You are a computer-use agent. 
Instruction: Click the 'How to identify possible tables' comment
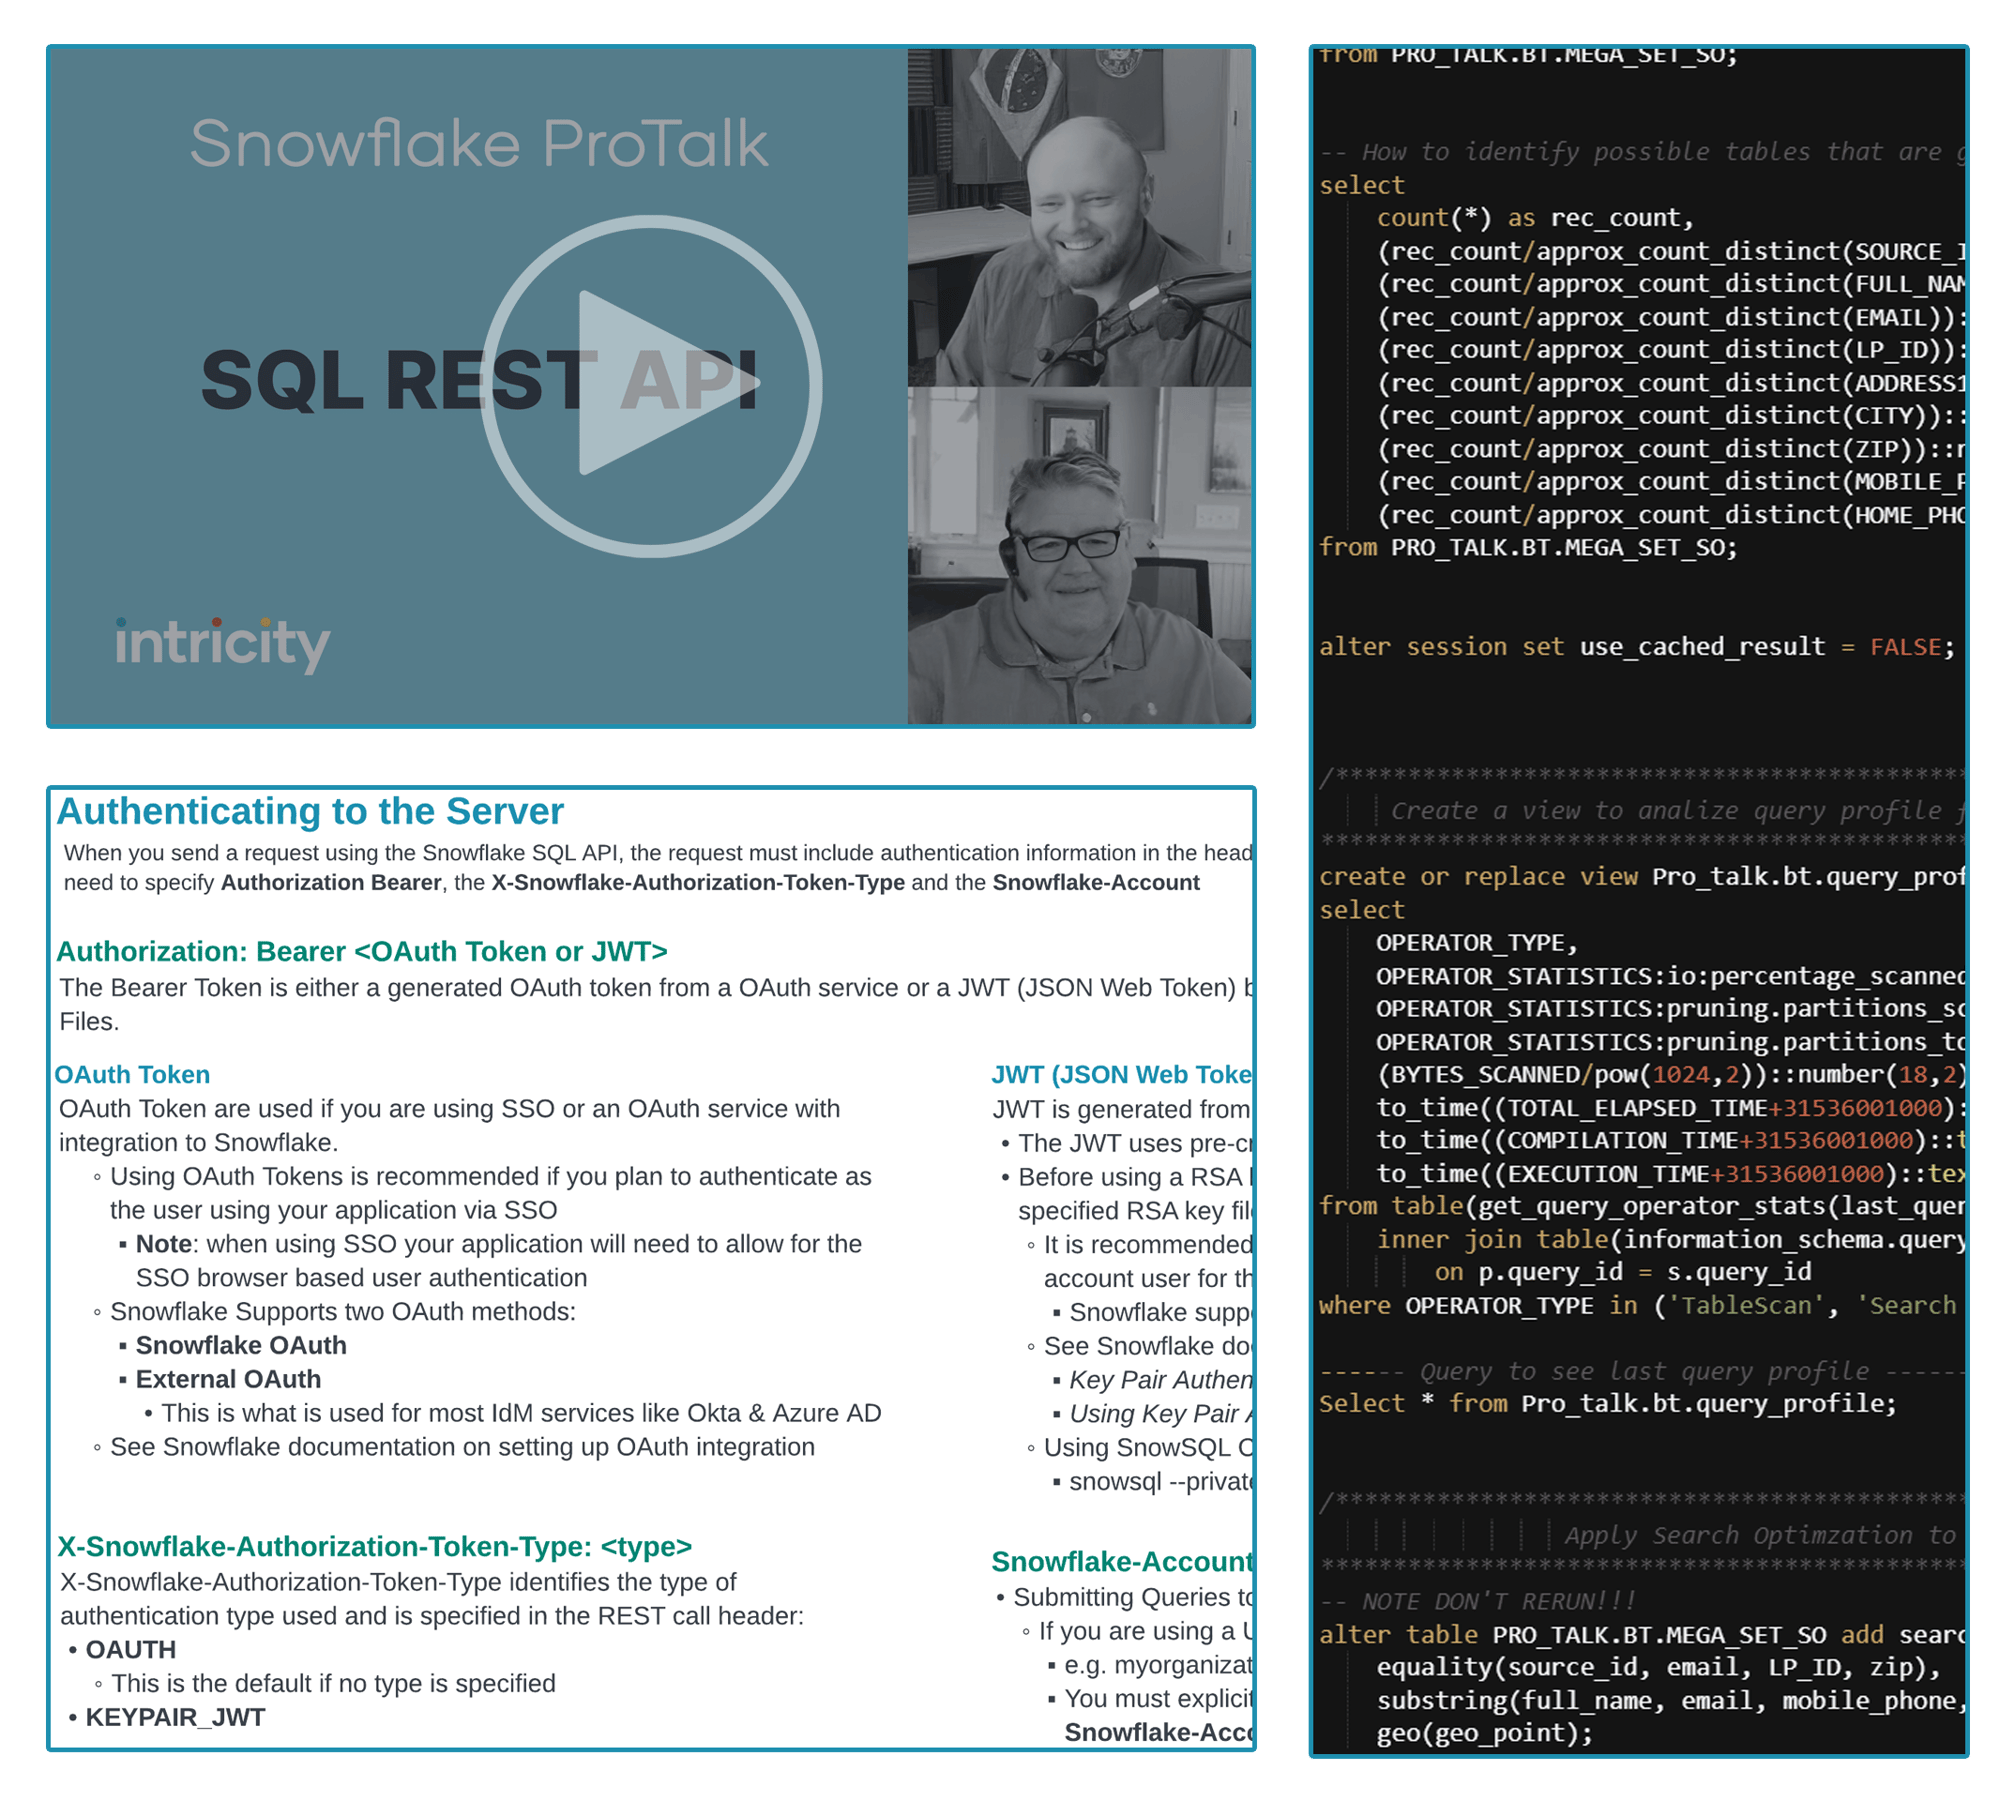pos(1641,151)
